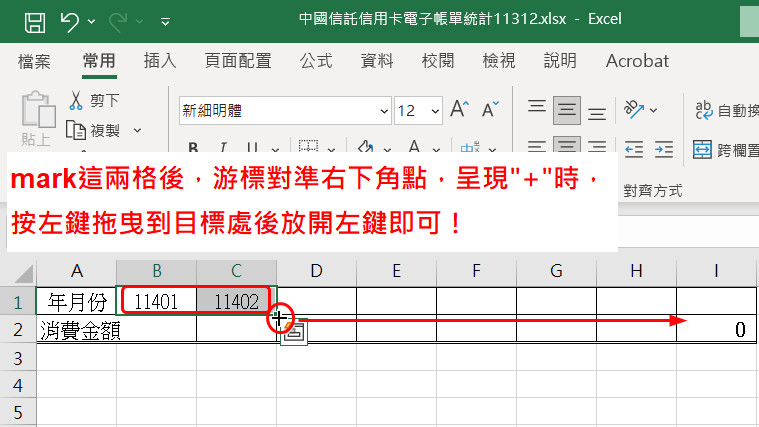
Task: Increase font size with the larger A icon
Action: [460, 109]
